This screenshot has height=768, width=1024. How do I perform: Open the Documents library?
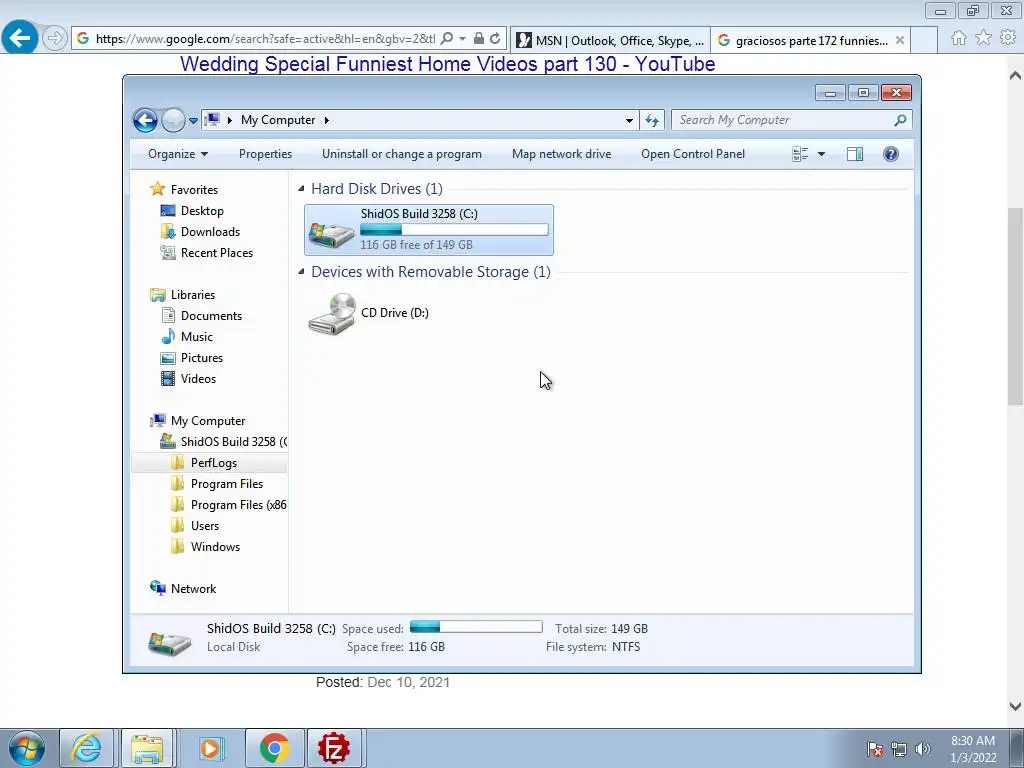click(x=211, y=316)
